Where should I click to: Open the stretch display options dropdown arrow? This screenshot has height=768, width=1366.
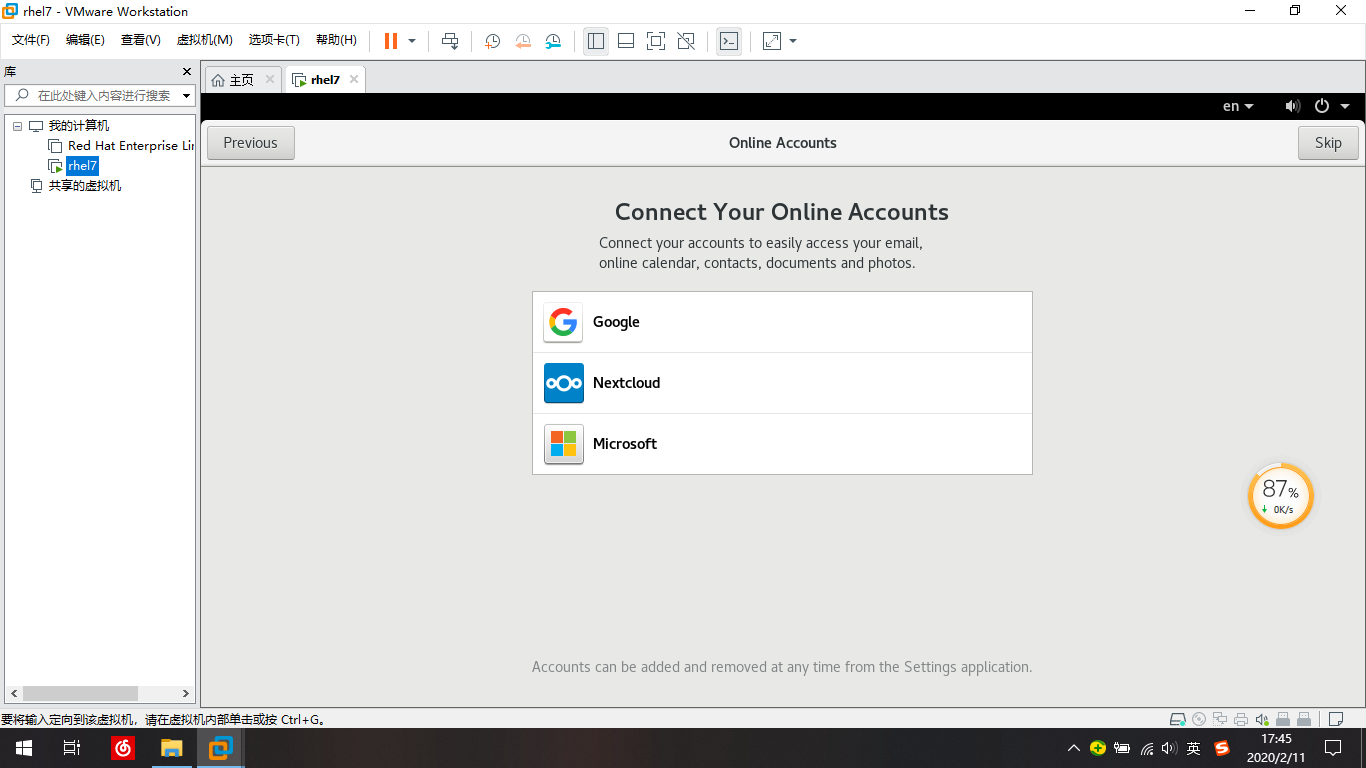[x=793, y=41]
